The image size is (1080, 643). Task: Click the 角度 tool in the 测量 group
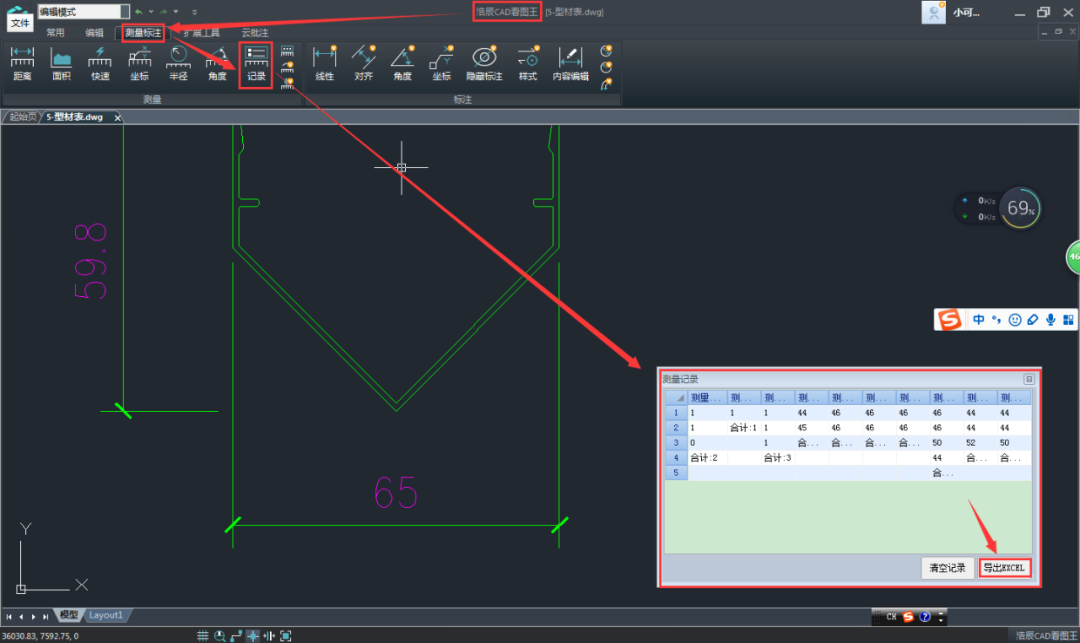click(217, 63)
